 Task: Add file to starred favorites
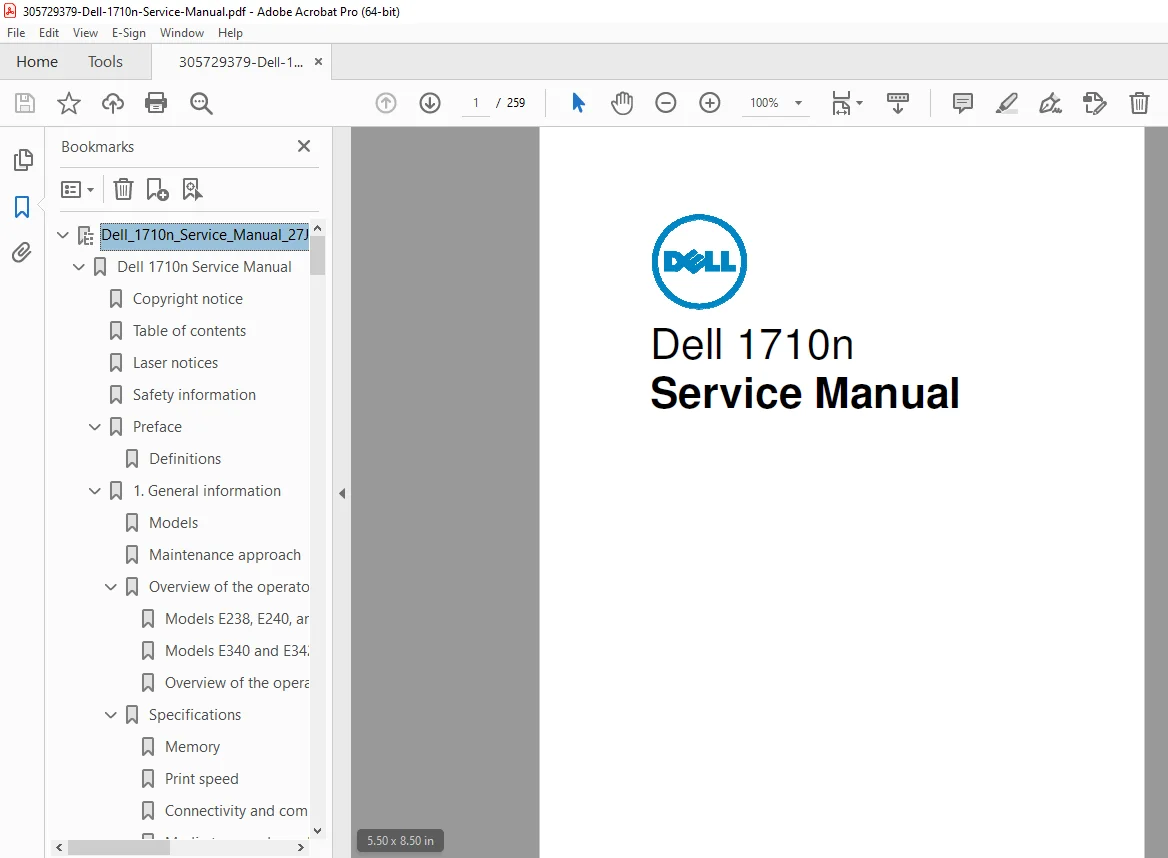click(69, 103)
